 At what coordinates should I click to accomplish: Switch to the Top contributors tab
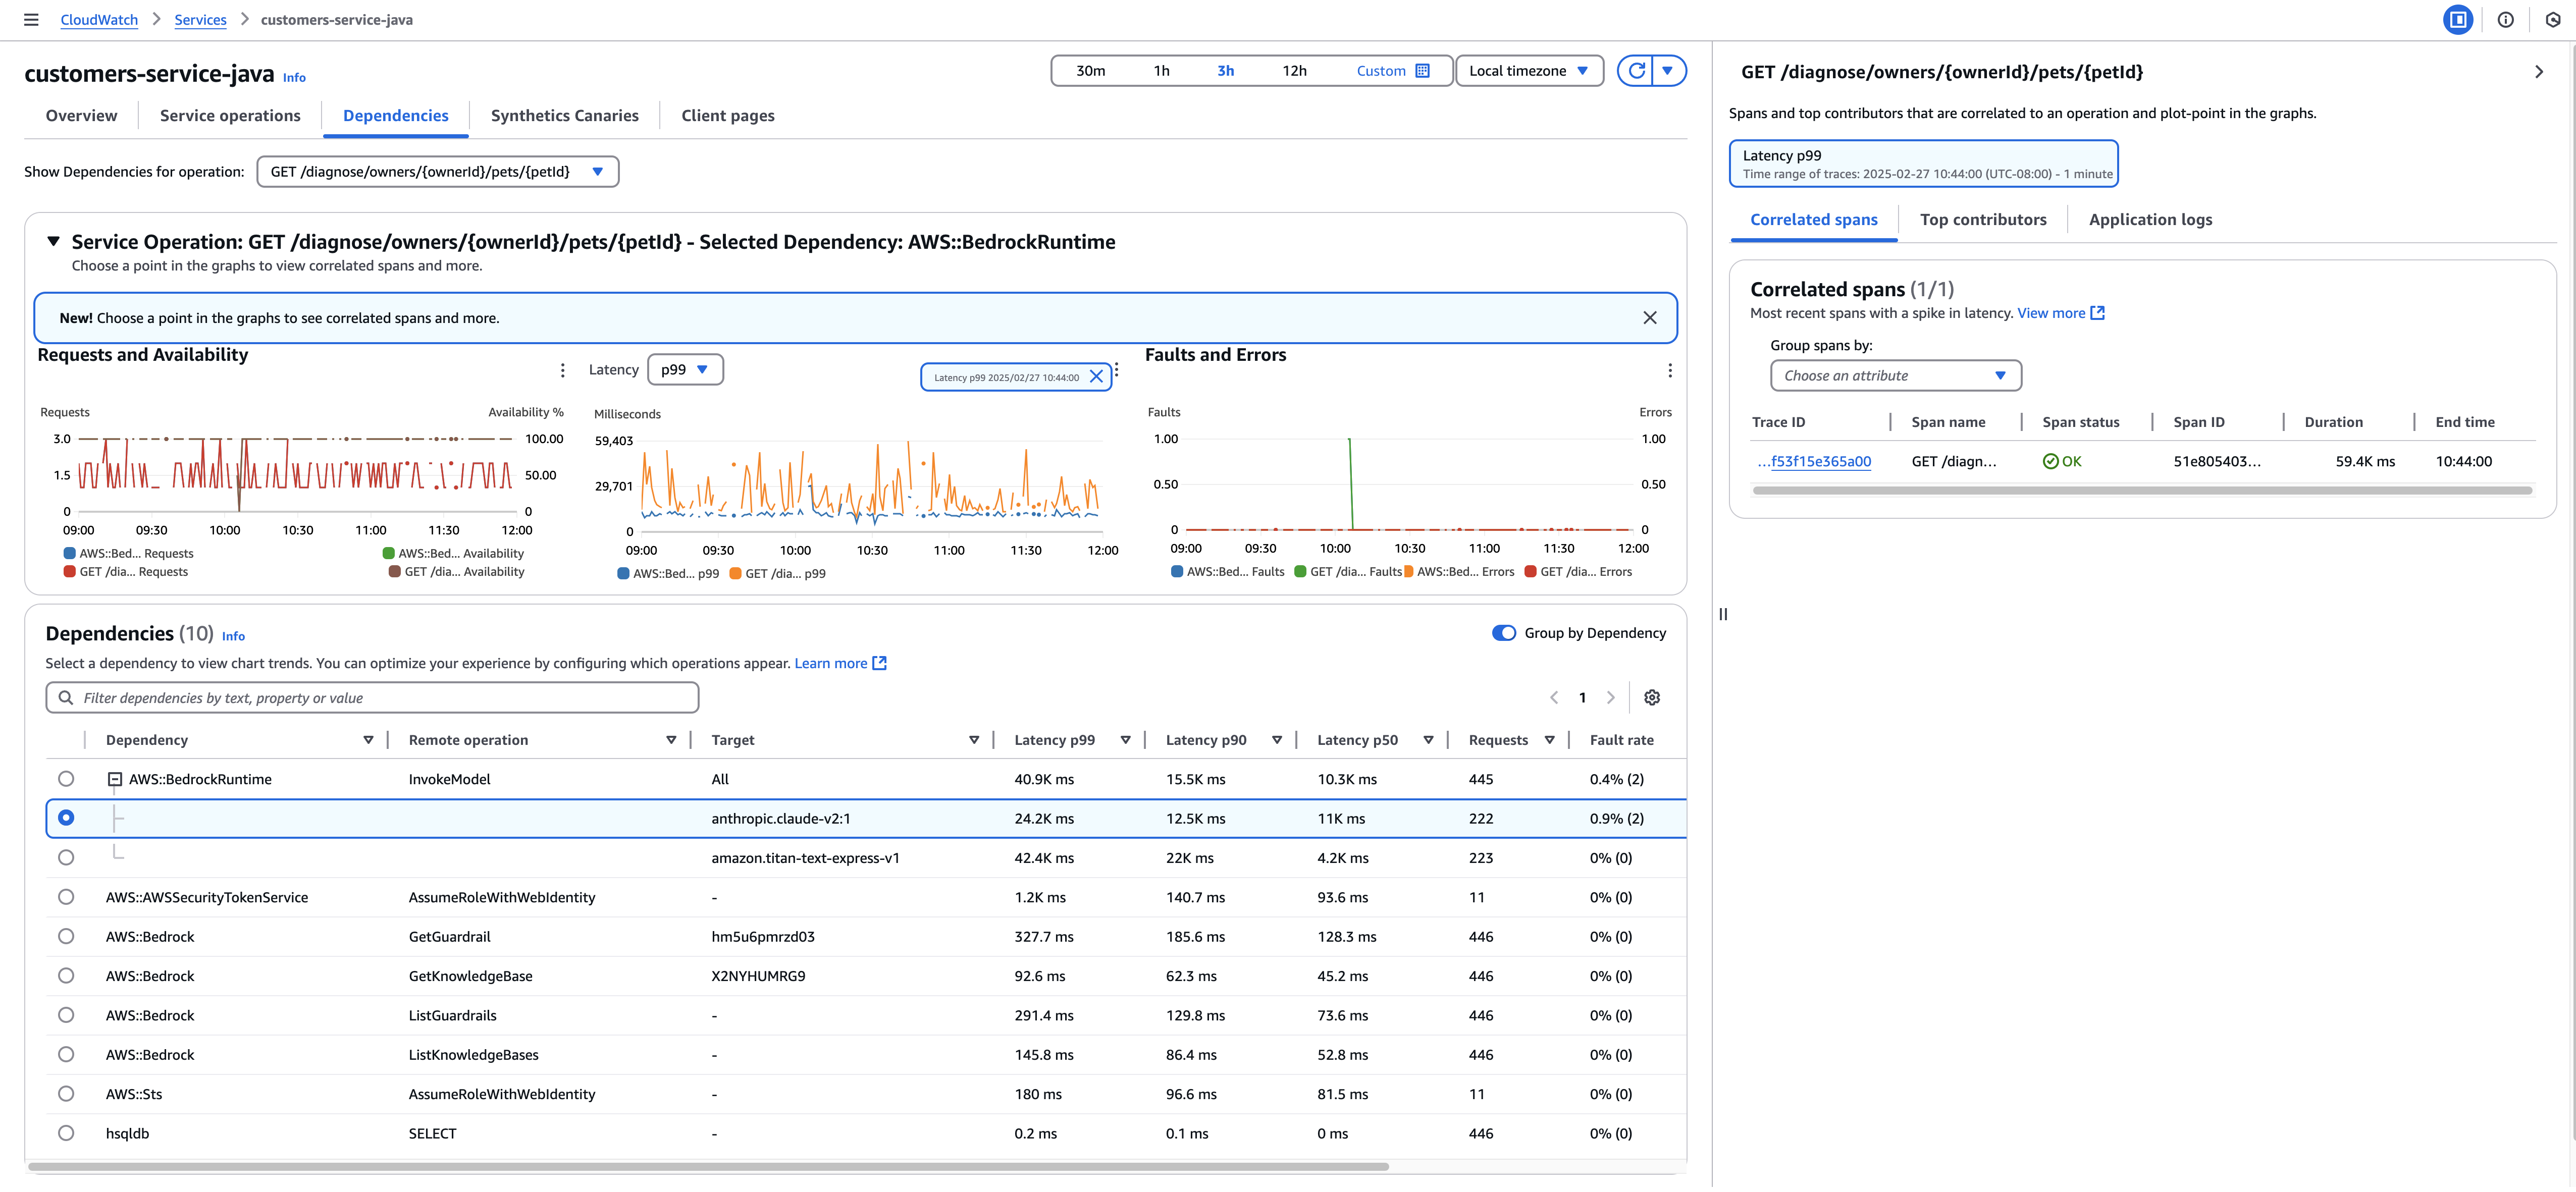[1983, 219]
